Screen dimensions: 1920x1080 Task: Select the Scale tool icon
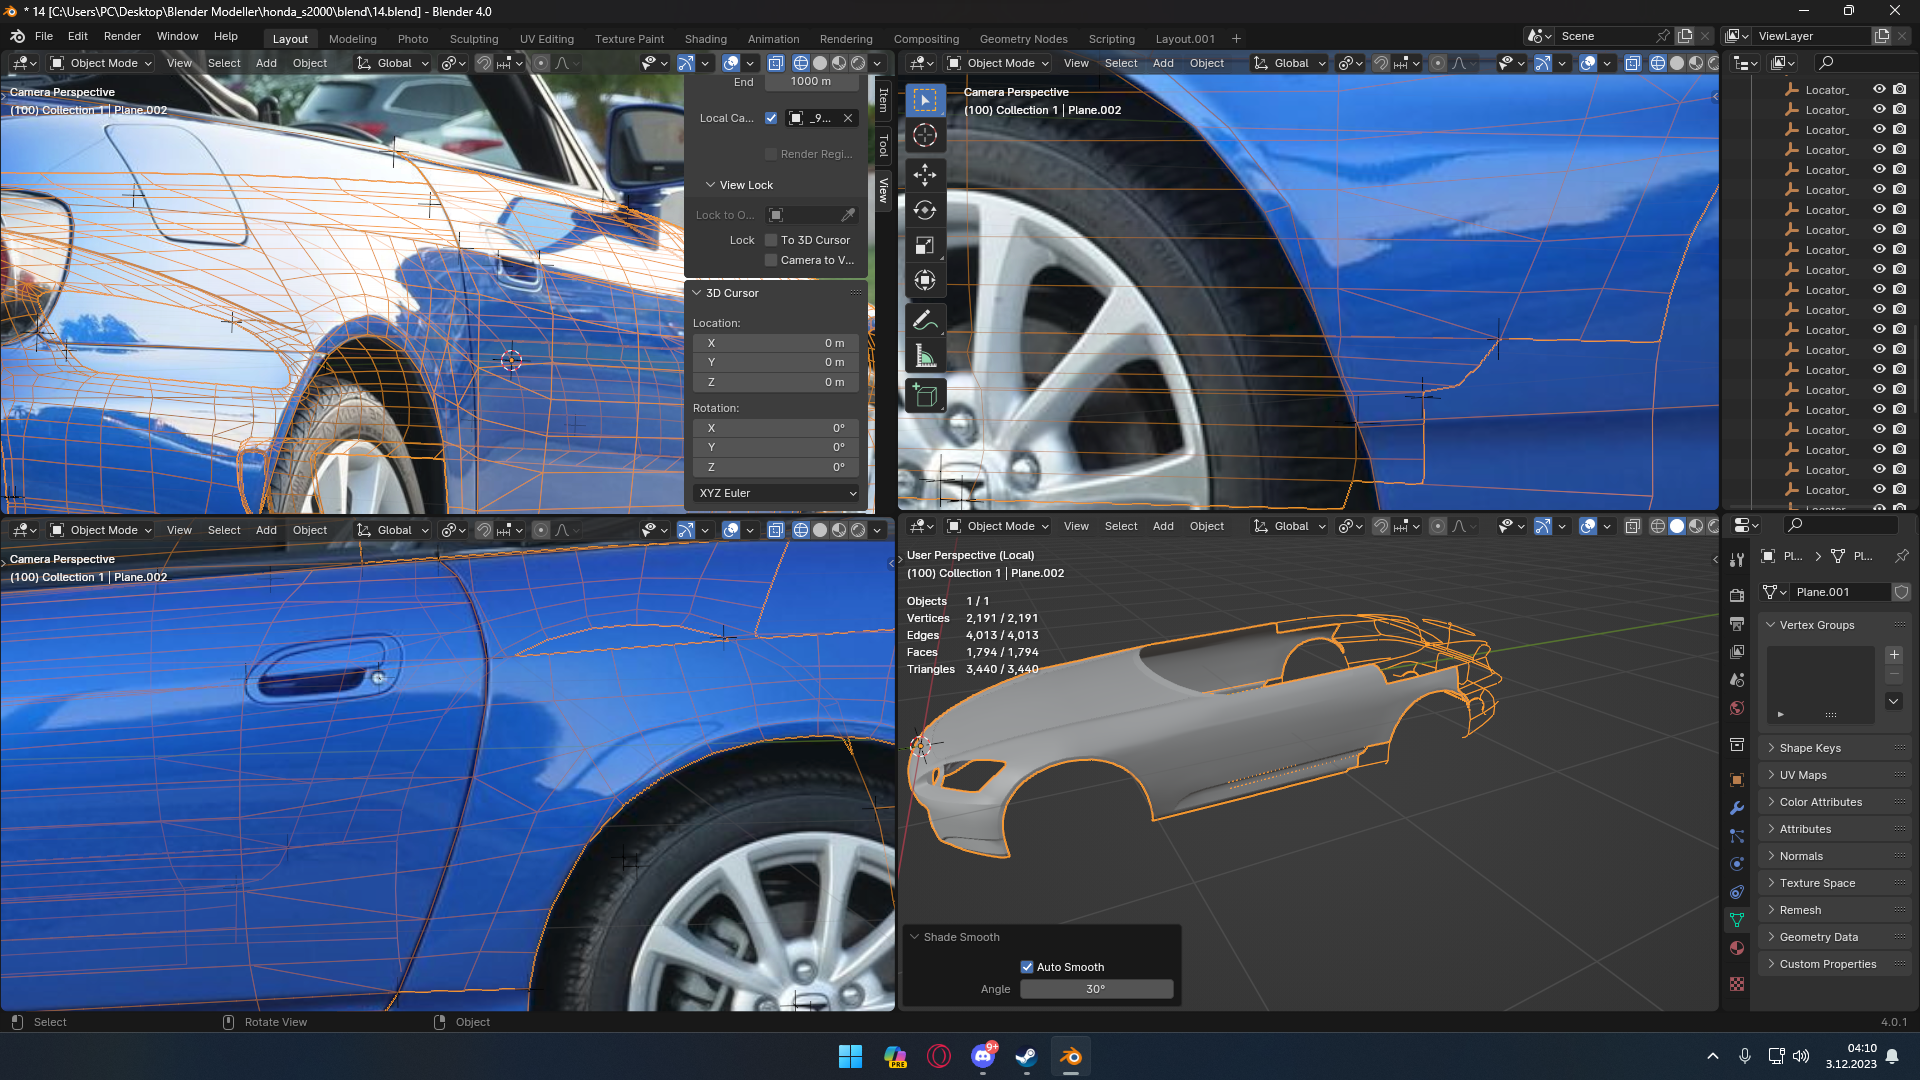pyautogui.click(x=924, y=246)
